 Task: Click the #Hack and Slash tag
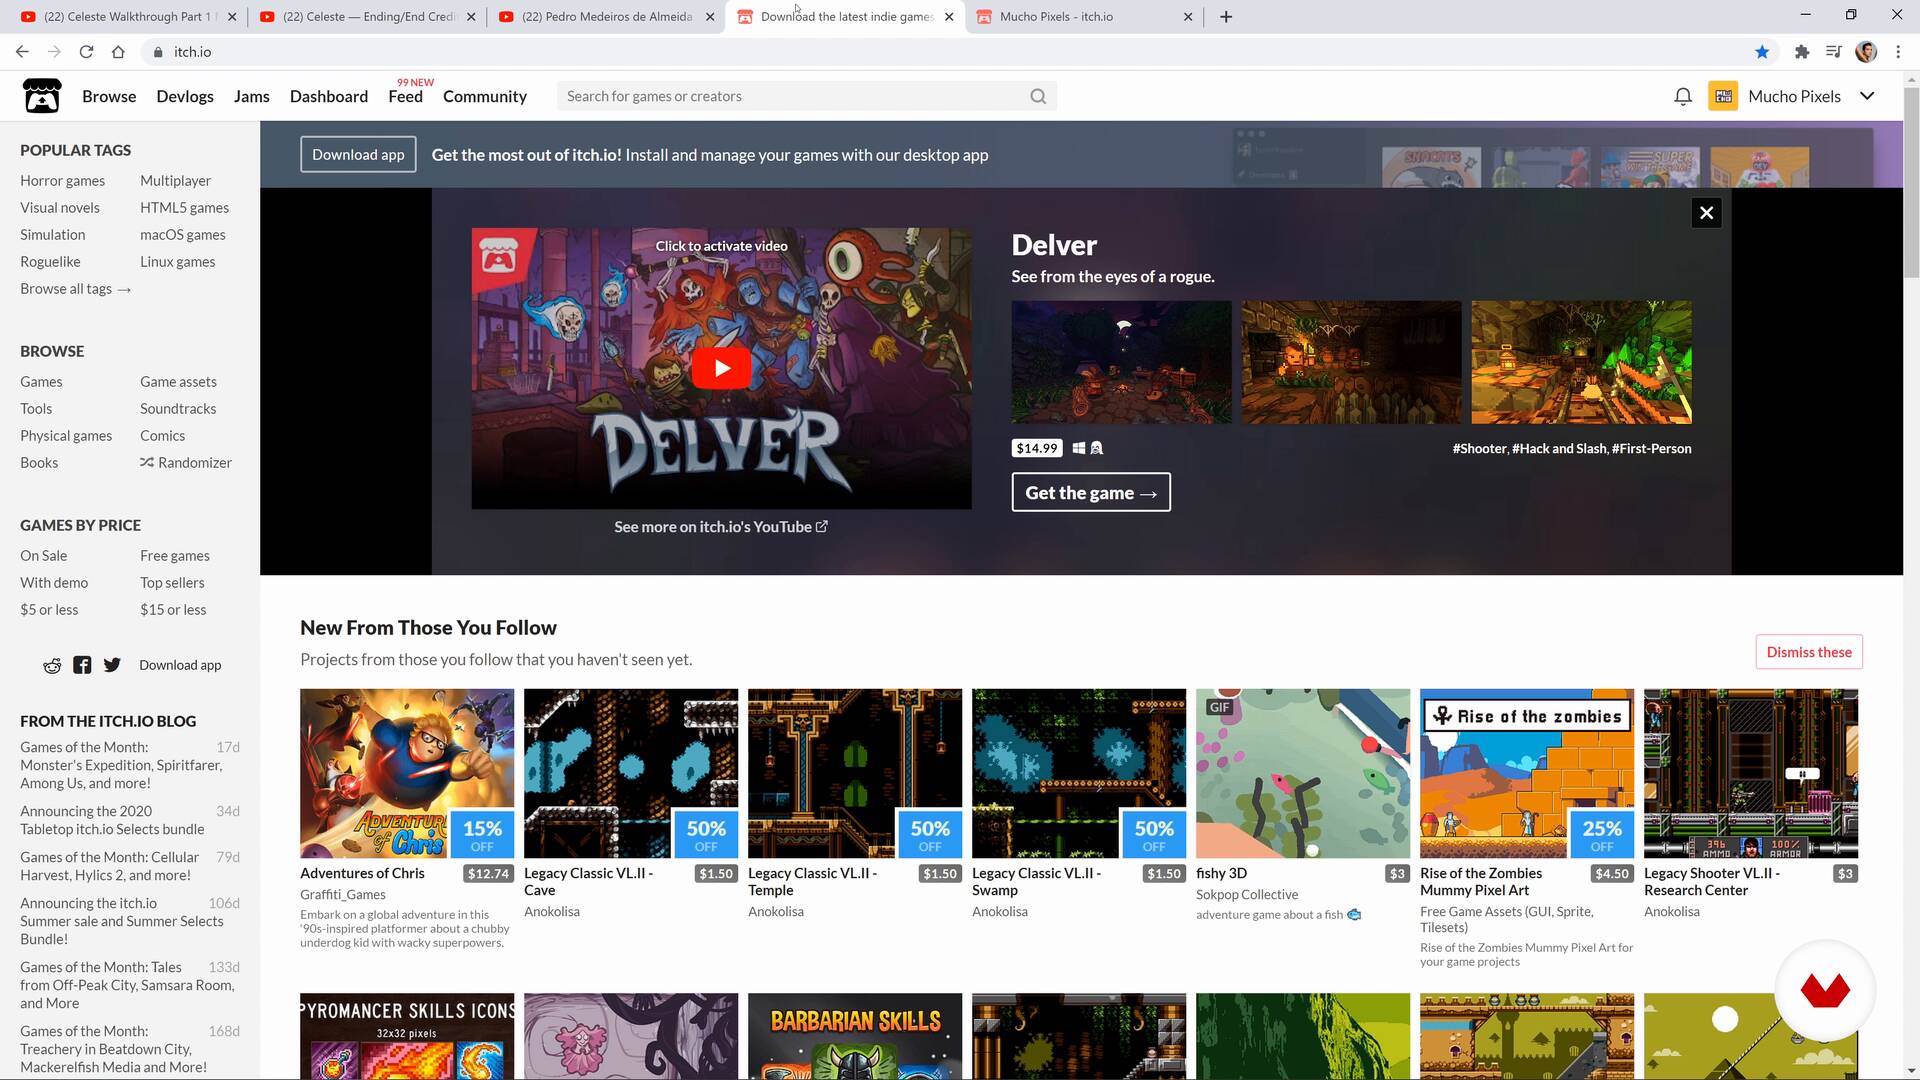pos(1559,448)
